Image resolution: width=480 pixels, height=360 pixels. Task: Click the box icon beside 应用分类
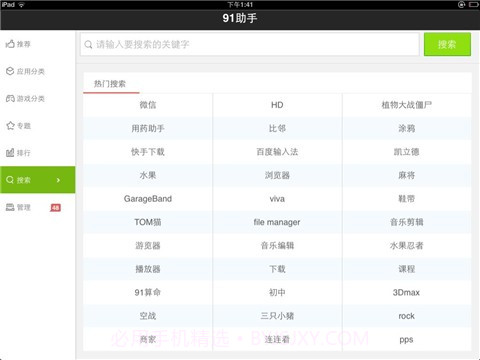pyautogui.click(x=10, y=71)
